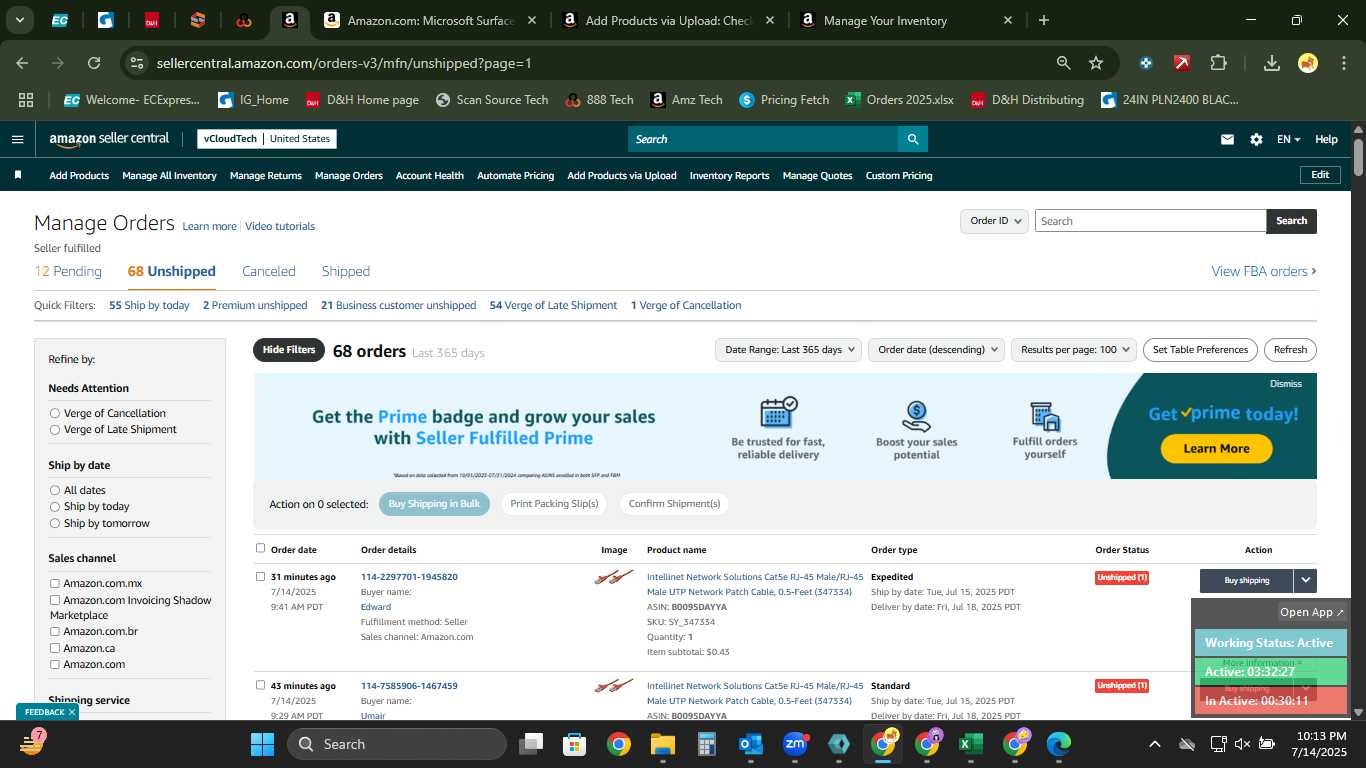
Task: Go back with browser back arrow
Action: (x=22, y=63)
